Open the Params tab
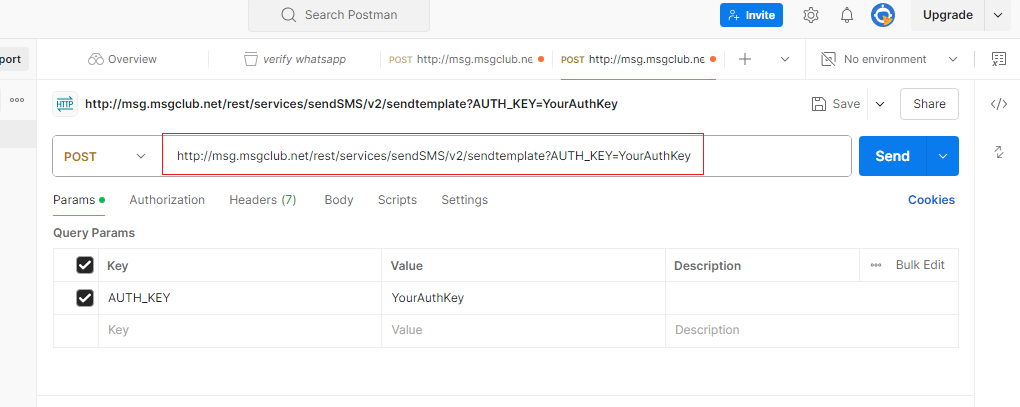1020x407 pixels. tap(79, 200)
